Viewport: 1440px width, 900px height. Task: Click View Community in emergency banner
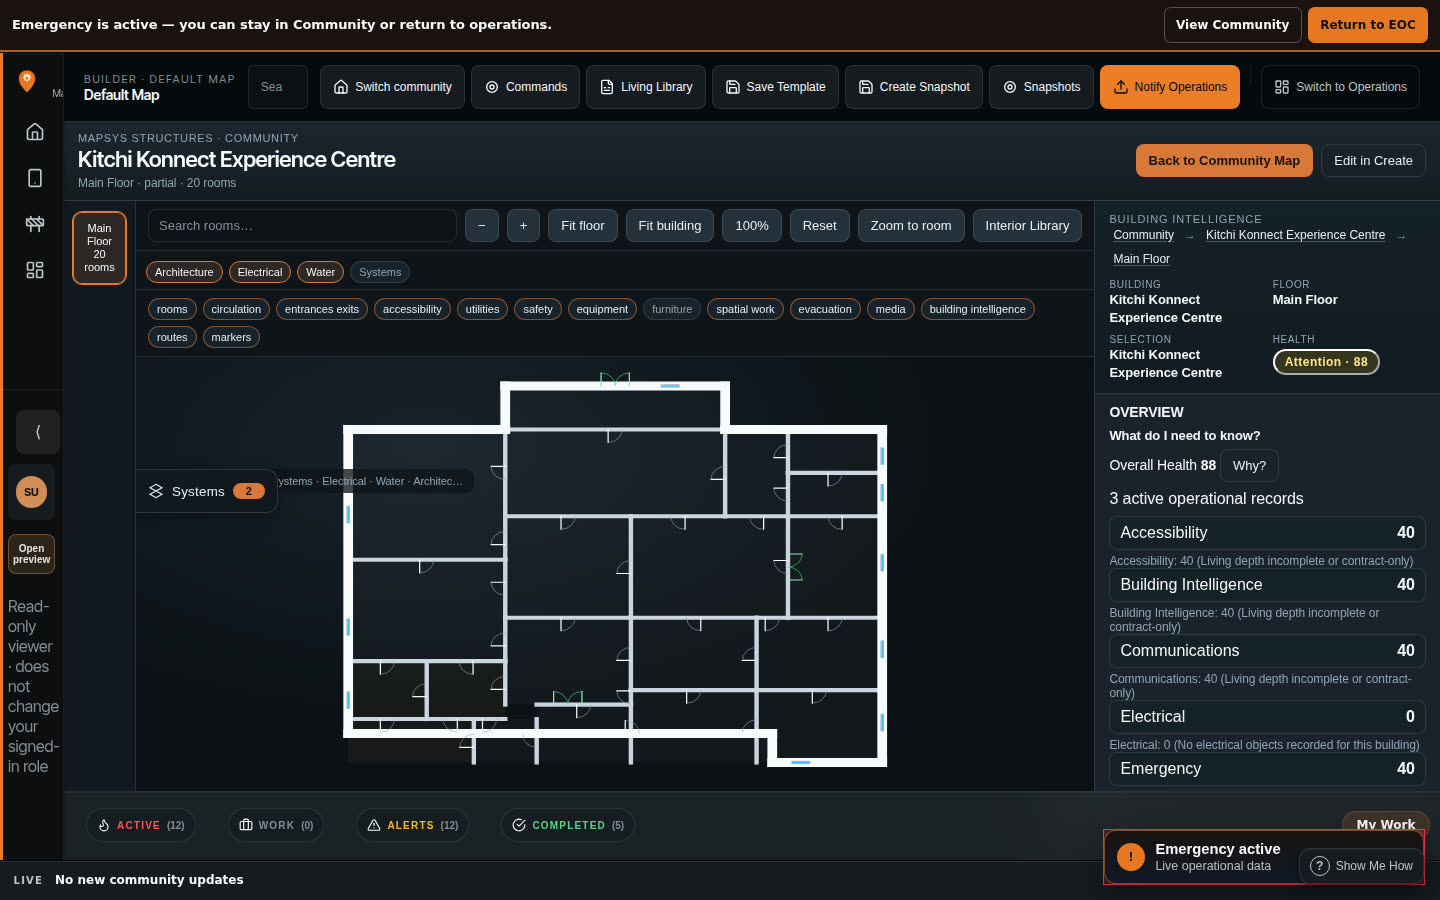[1232, 25]
